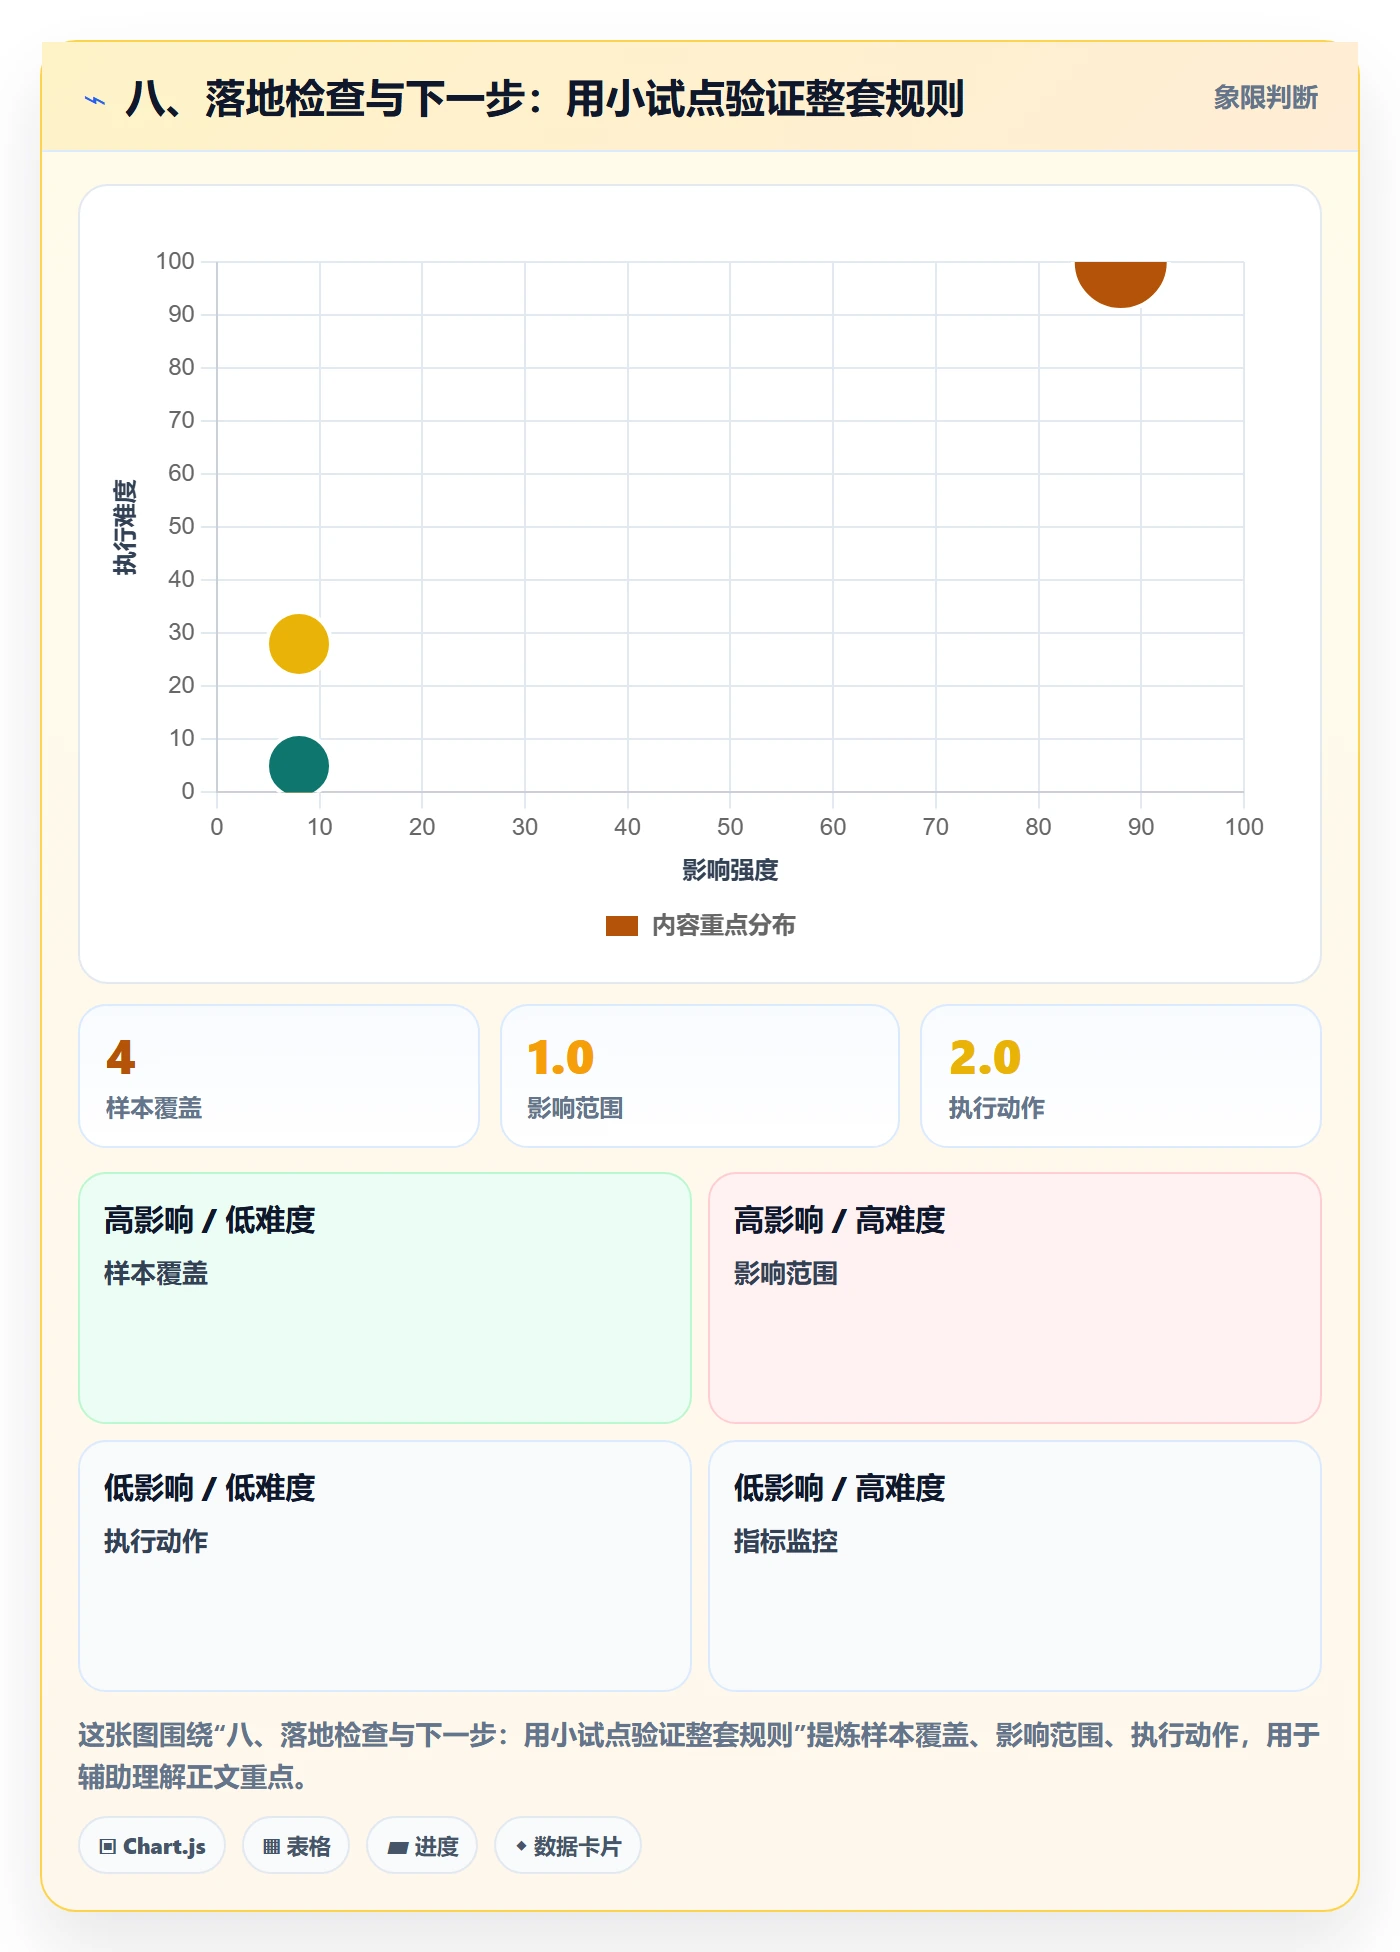
Task: Open the 影响范围 stat card showing 1.0
Action: tap(700, 1076)
